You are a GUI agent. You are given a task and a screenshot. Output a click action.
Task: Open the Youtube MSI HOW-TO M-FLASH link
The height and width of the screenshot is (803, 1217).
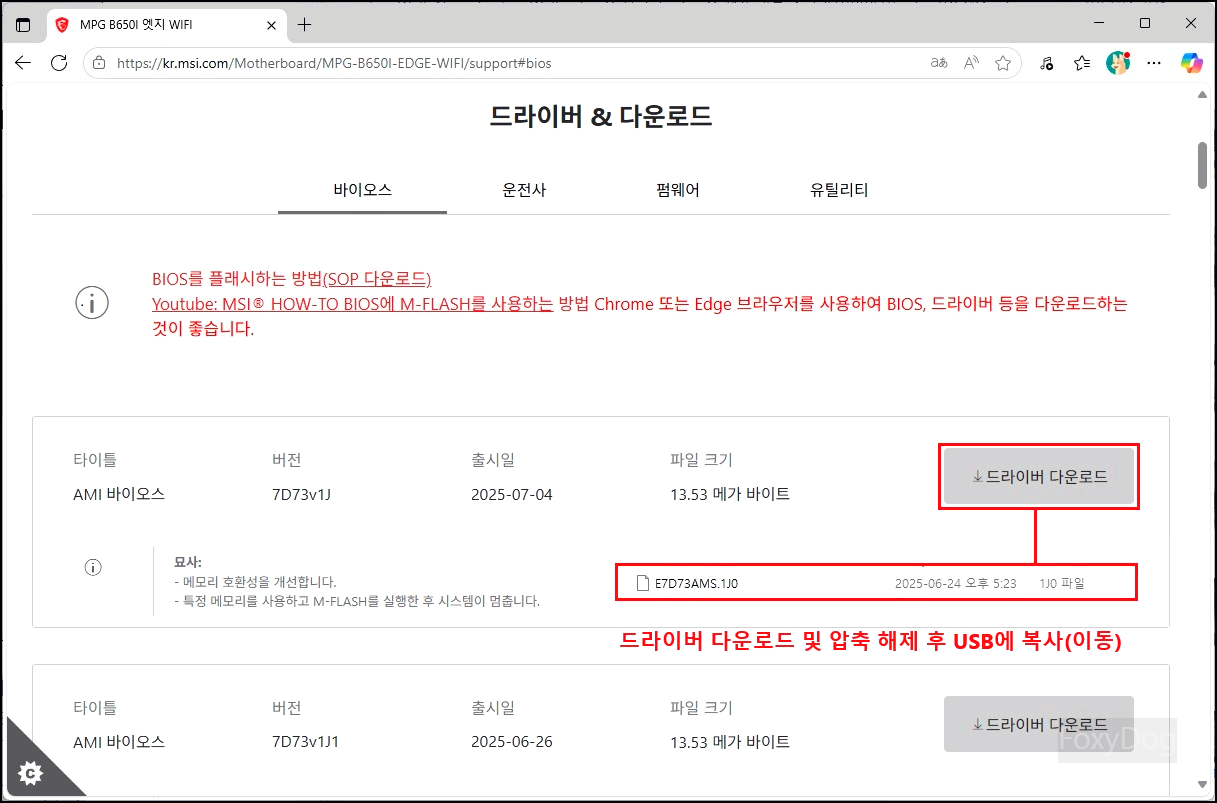pos(352,303)
